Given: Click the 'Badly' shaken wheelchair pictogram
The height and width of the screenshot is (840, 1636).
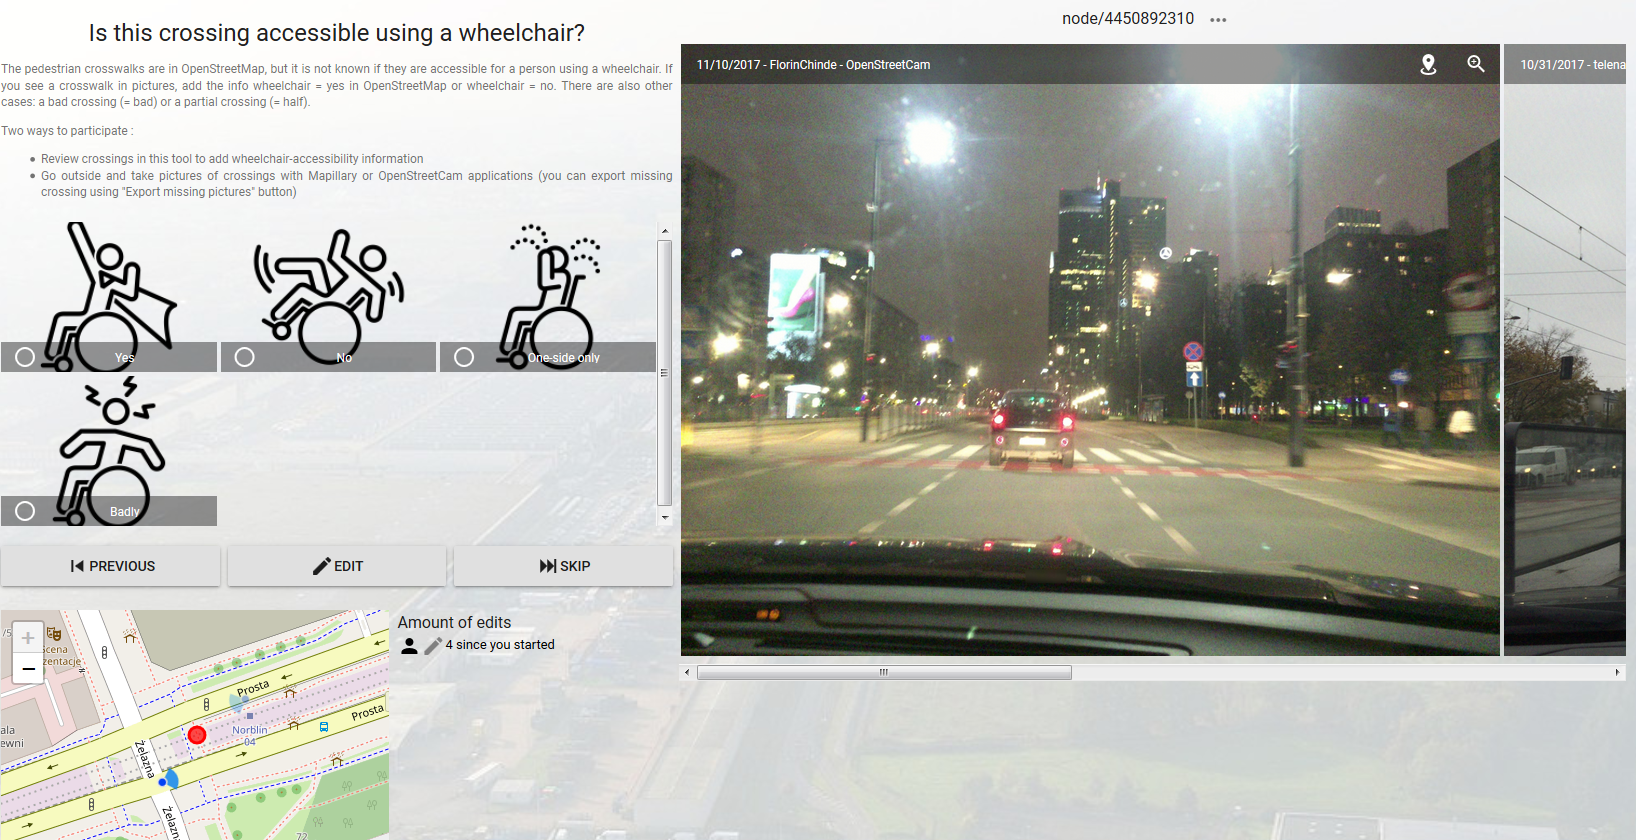Looking at the screenshot, I should click(110, 440).
